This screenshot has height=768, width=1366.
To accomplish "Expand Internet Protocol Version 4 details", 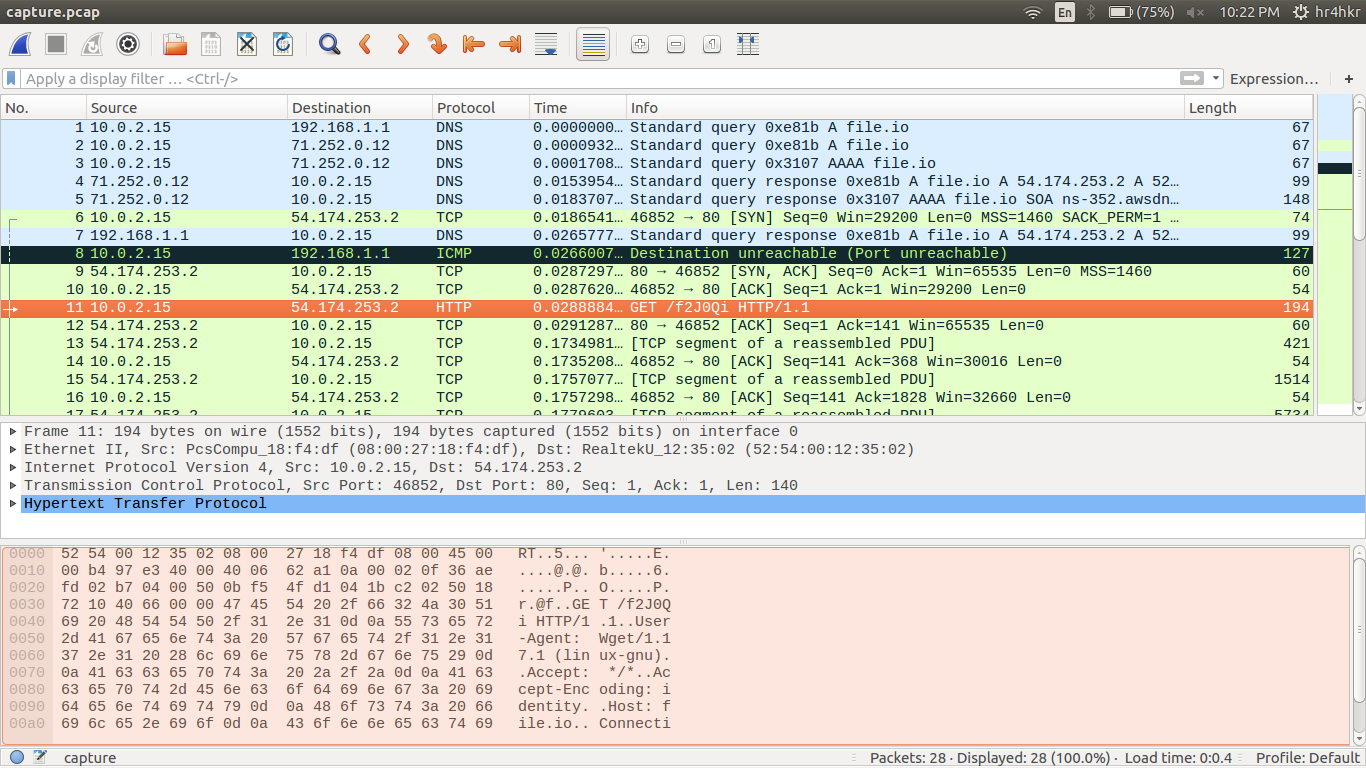I will point(13,468).
